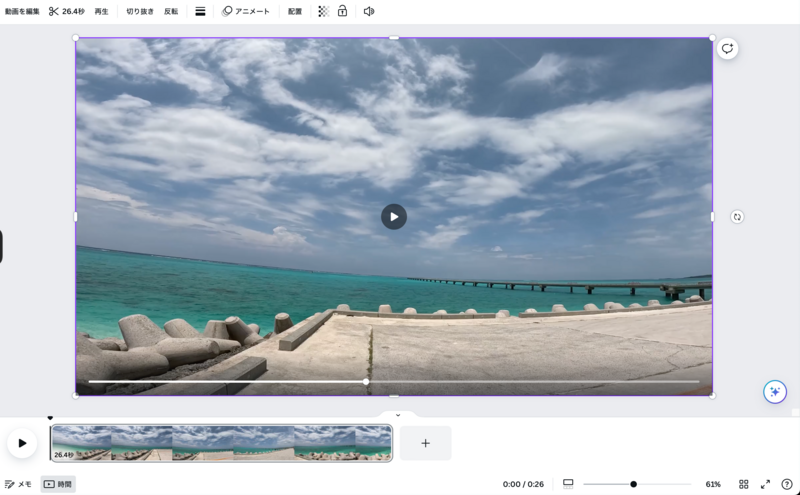This screenshot has height=495, width=800.
Task: Open the magic assistant sparkle button
Action: 774,392
